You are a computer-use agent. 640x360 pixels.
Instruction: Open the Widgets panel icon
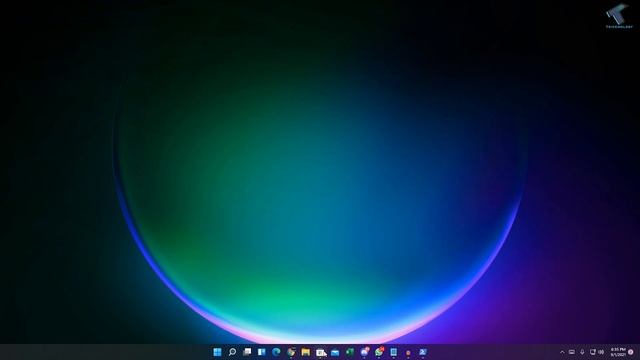262,352
